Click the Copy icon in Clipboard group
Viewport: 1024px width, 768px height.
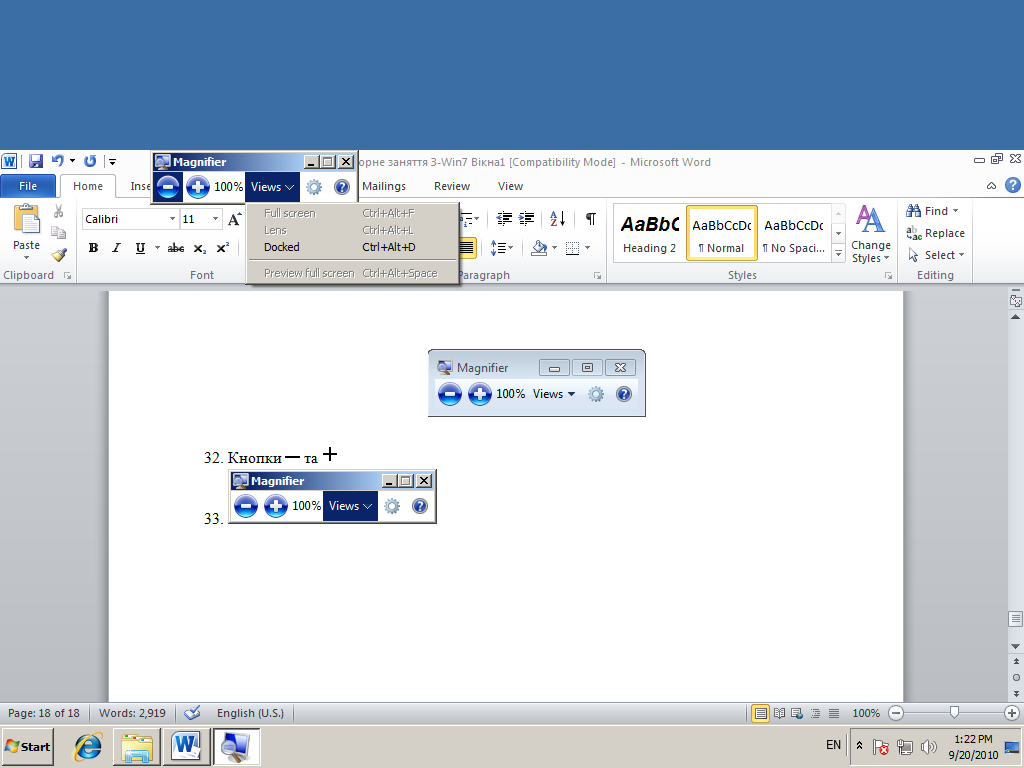[58, 232]
